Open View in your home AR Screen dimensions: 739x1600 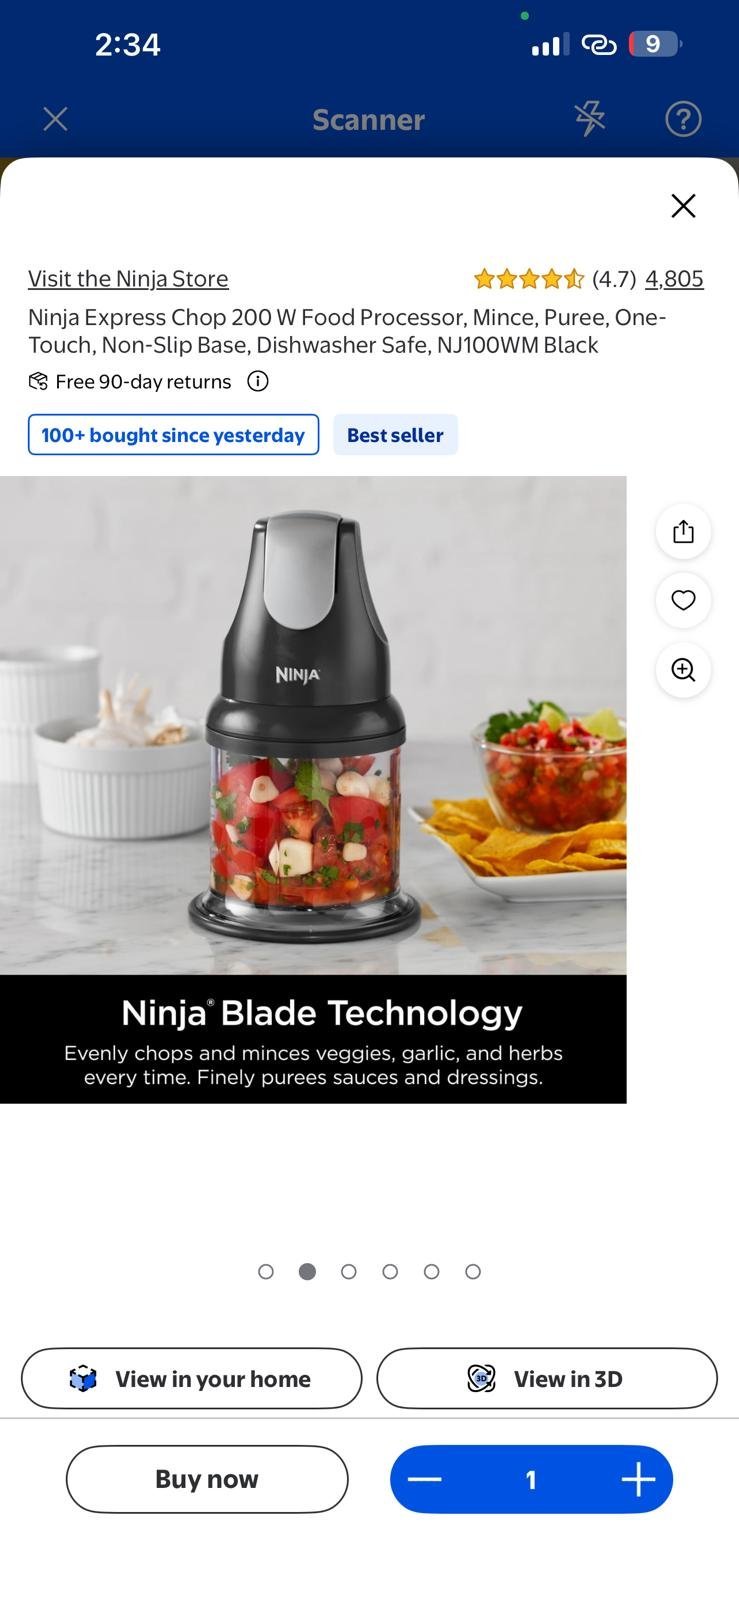point(191,1378)
